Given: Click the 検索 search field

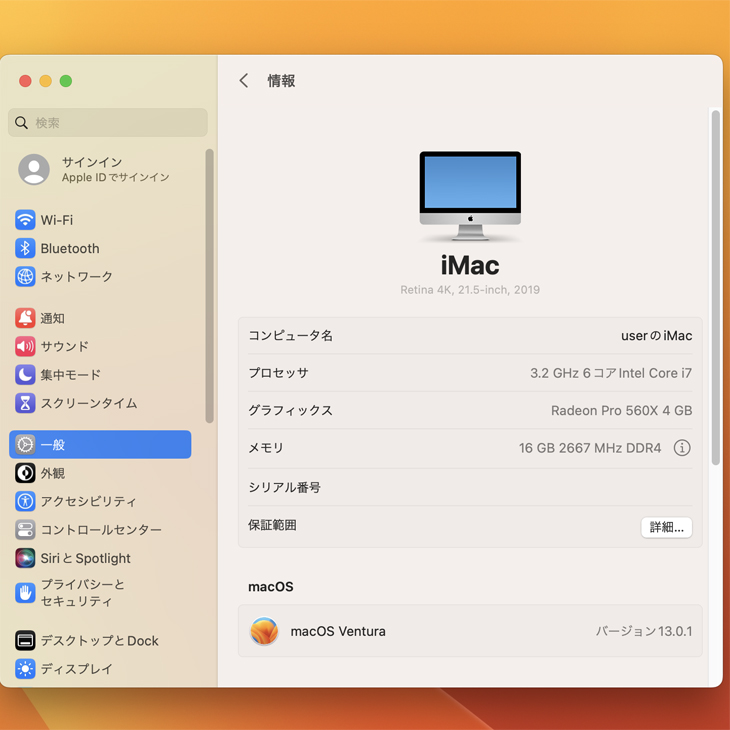Looking at the screenshot, I should (x=108, y=123).
